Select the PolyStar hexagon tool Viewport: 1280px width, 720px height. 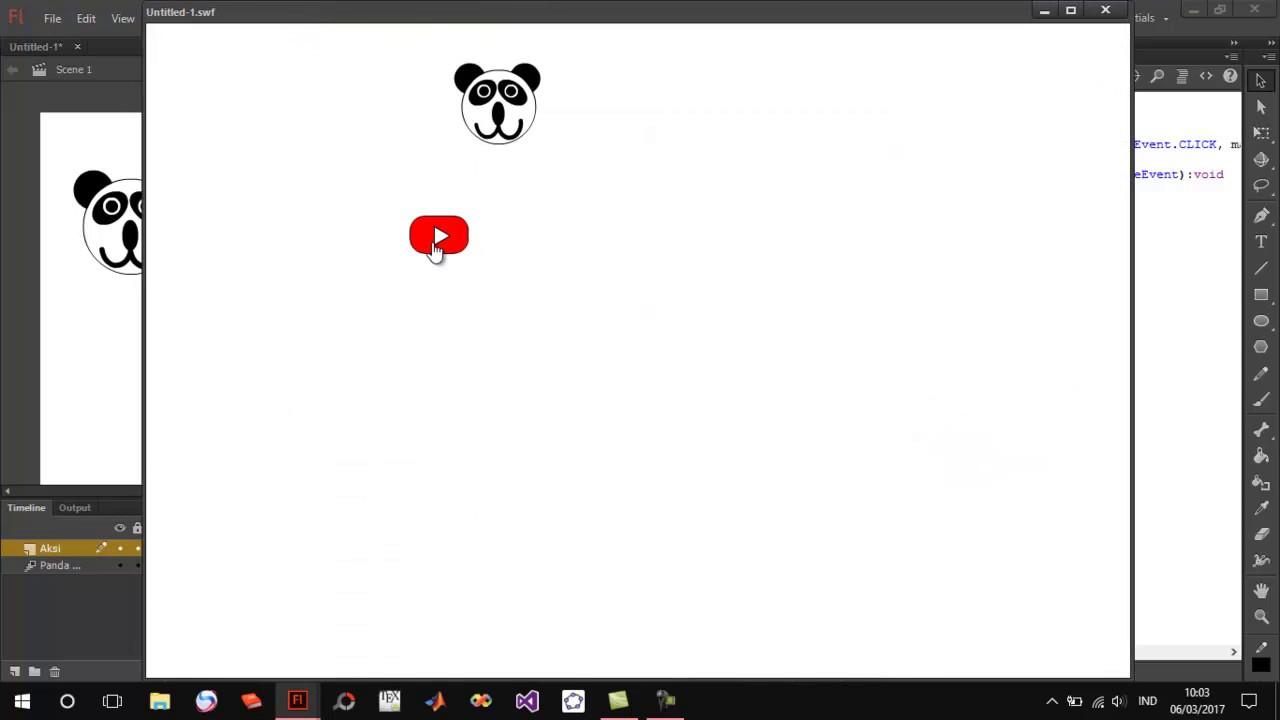pyautogui.click(x=1261, y=347)
